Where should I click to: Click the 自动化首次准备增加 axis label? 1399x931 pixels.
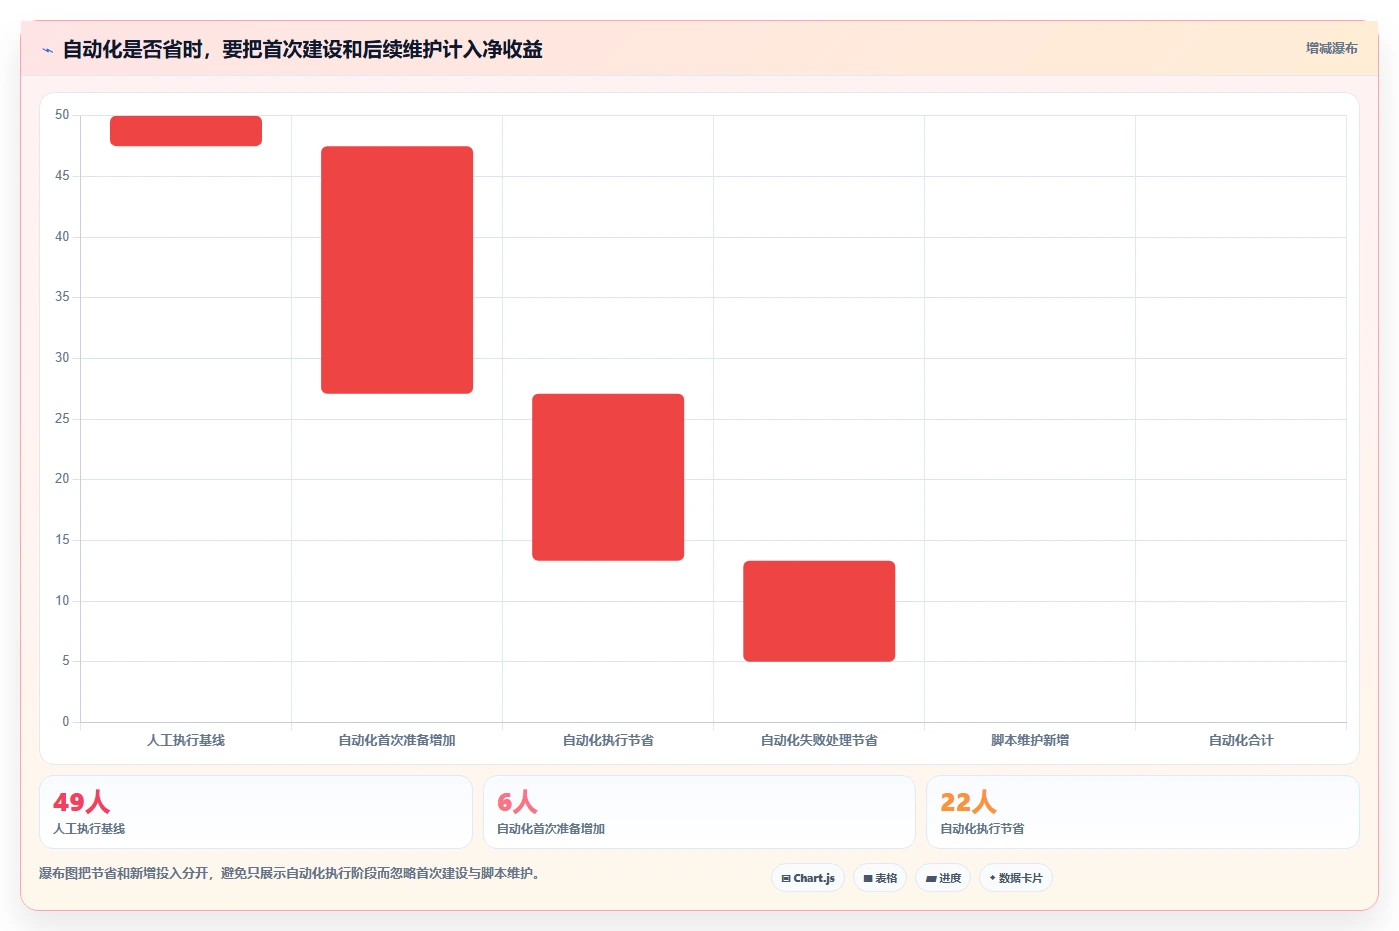[x=397, y=740]
